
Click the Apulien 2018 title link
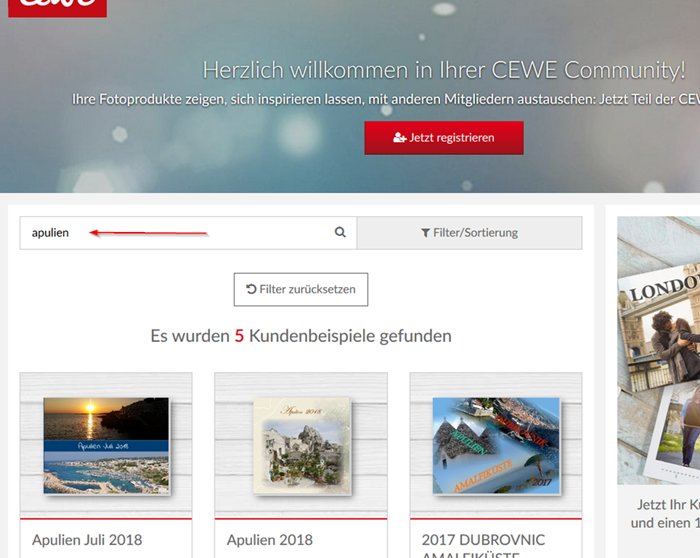270,540
